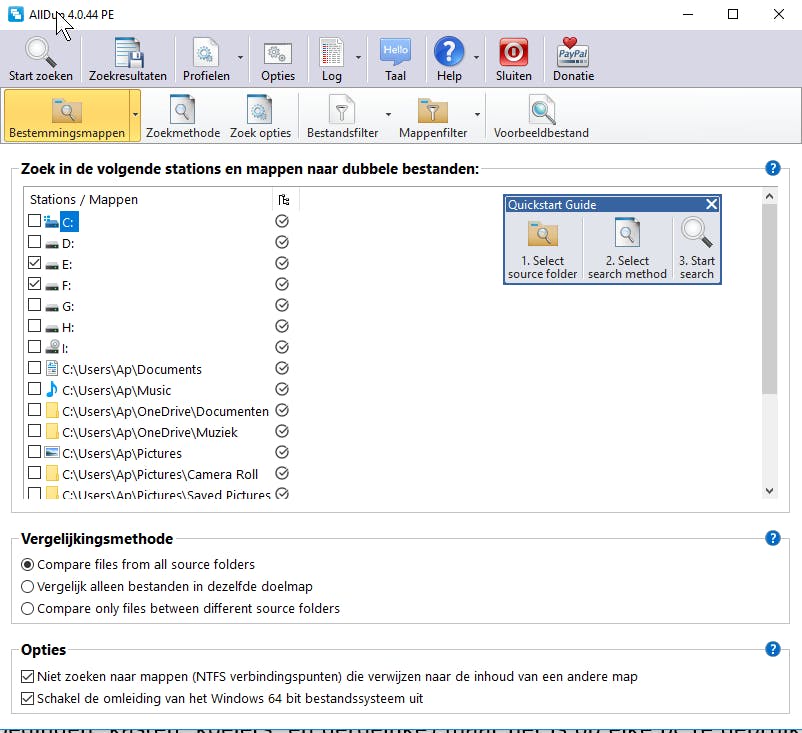
Task: Open the Opties settings icon
Action: tap(277, 53)
